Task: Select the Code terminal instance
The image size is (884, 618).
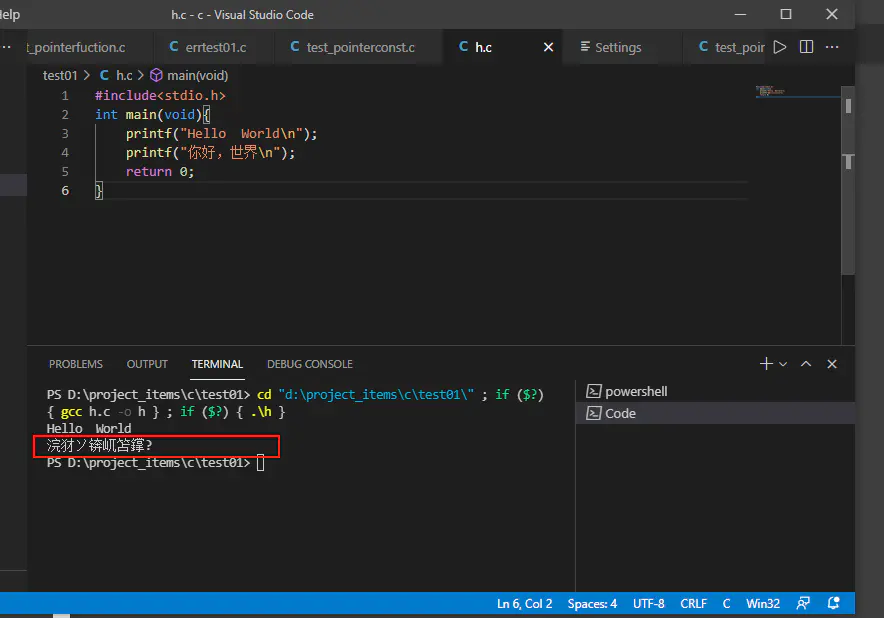Action: [x=620, y=413]
